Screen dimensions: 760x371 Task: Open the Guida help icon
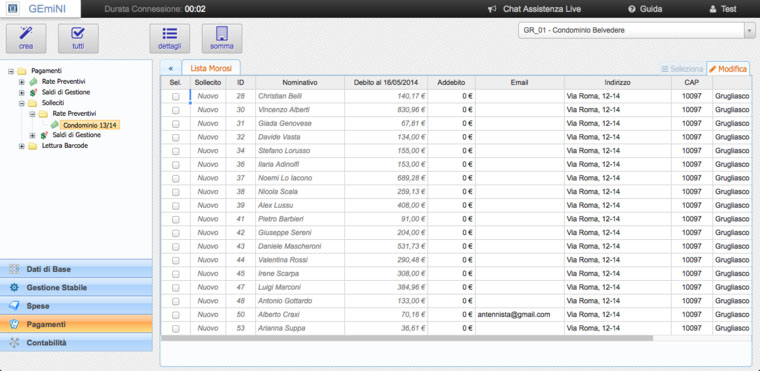pyautogui.click(x=632, y=9)
